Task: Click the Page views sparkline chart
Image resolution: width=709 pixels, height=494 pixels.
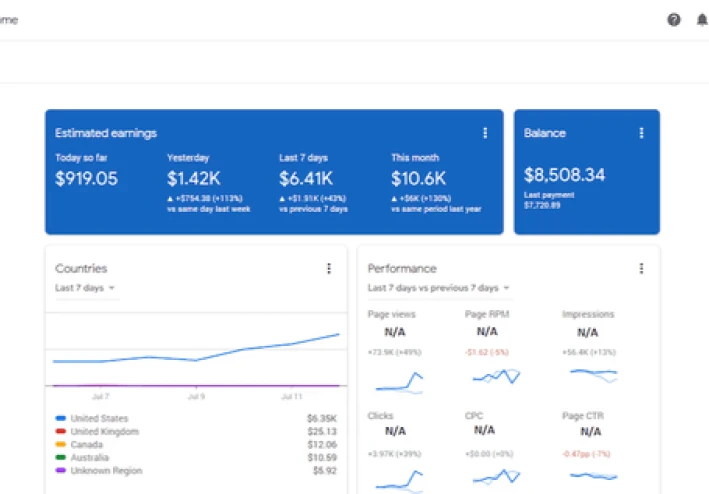Action: click(399, 381)
